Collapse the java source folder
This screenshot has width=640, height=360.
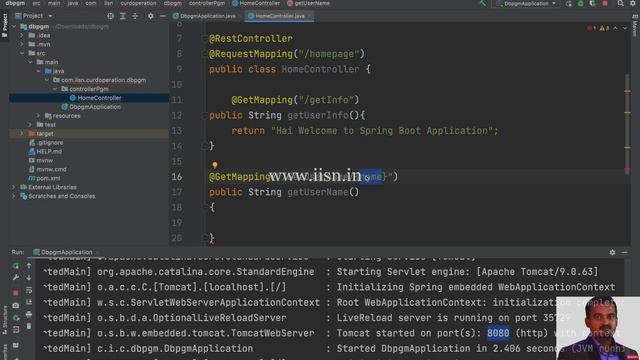[39, 71]
